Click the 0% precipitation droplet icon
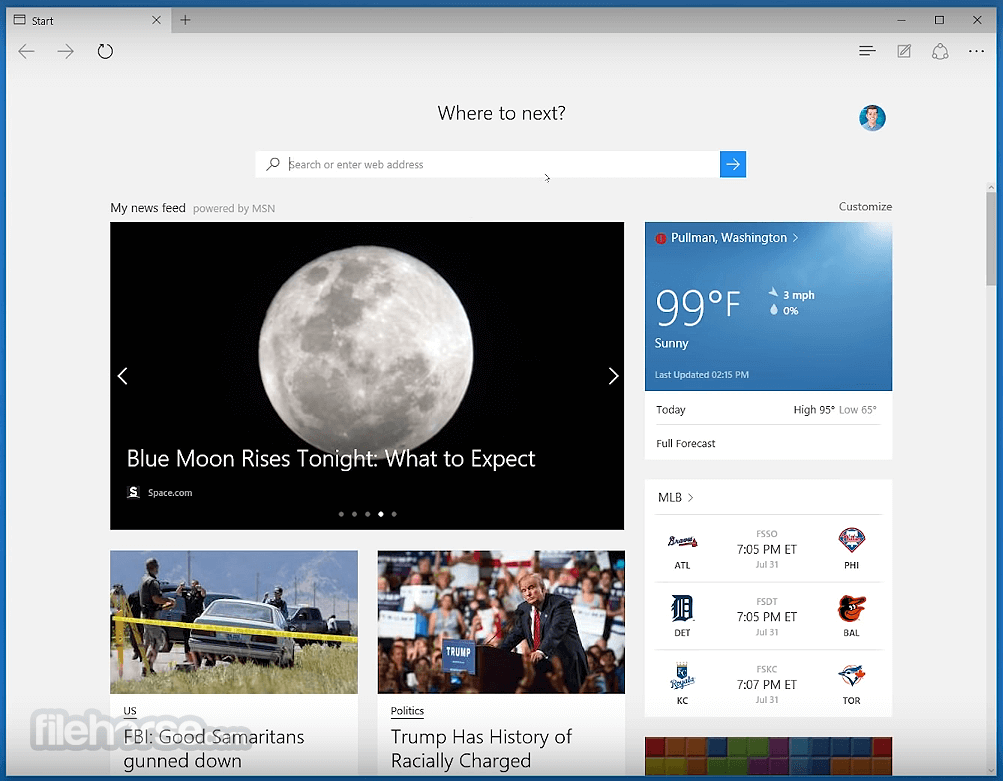Image resolution: width=1003 pixels, height=781 pixels. click(773, 310)
